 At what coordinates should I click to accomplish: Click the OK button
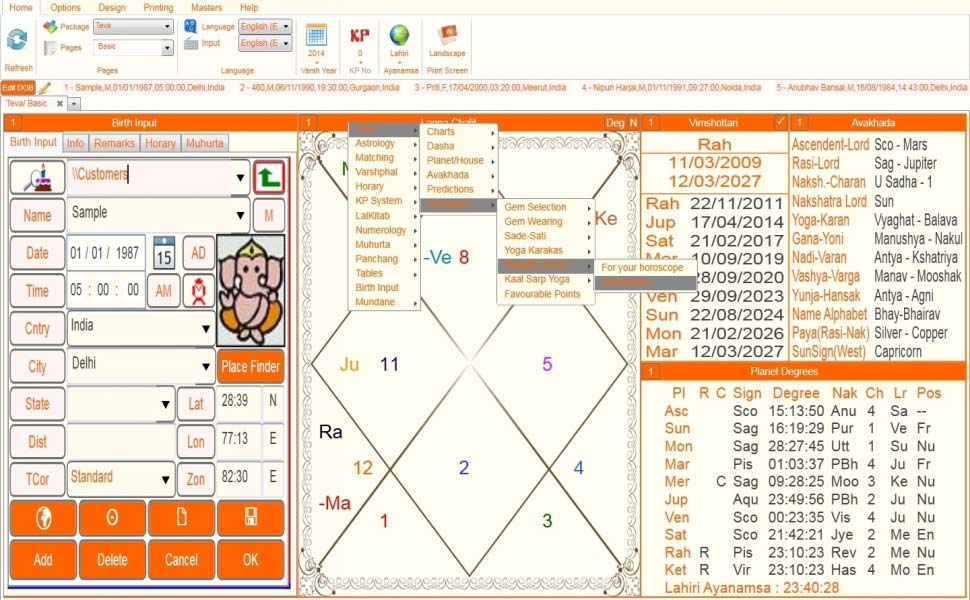pos(251,560)
